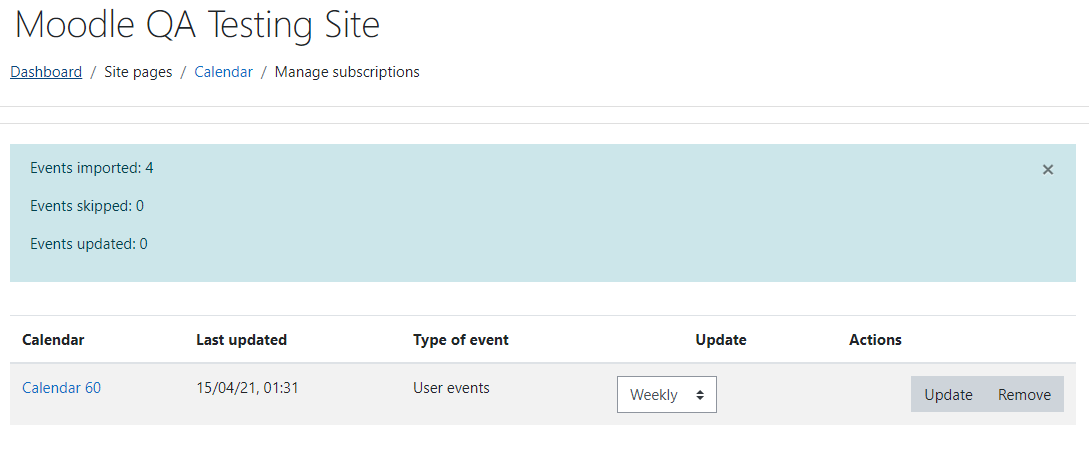Click the Update column header
This screenshot has height=458, width=1089.
[721, 340]
